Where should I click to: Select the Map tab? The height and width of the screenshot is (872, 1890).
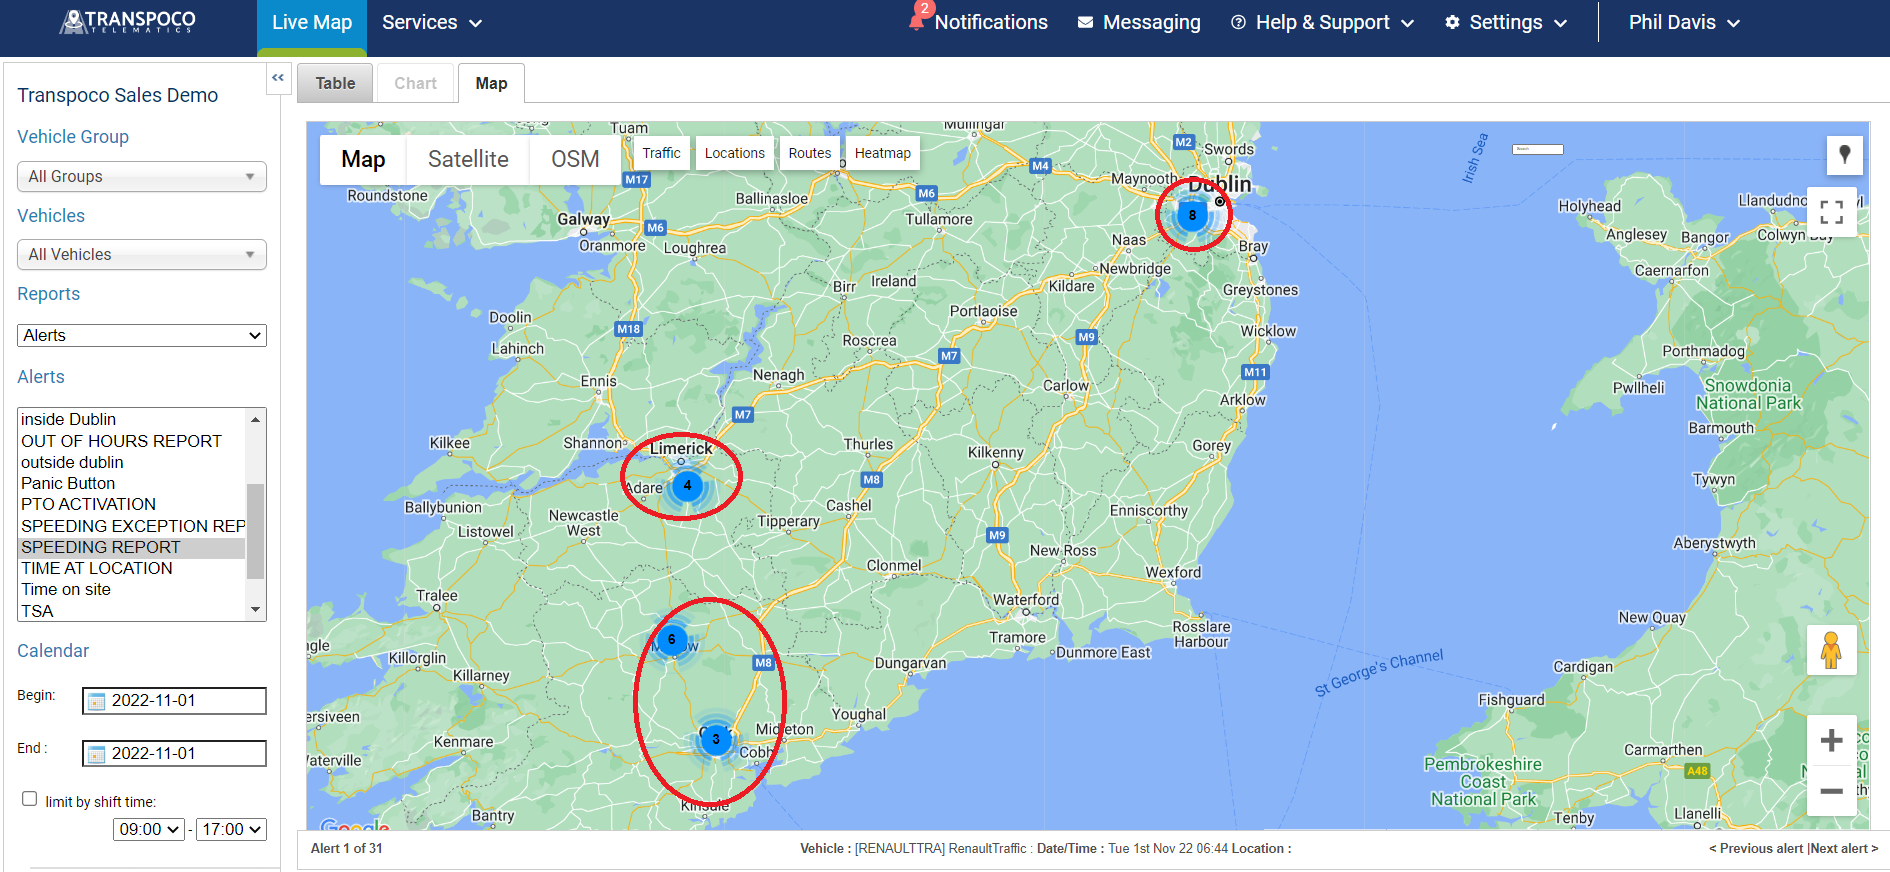(x=491, y=83)
